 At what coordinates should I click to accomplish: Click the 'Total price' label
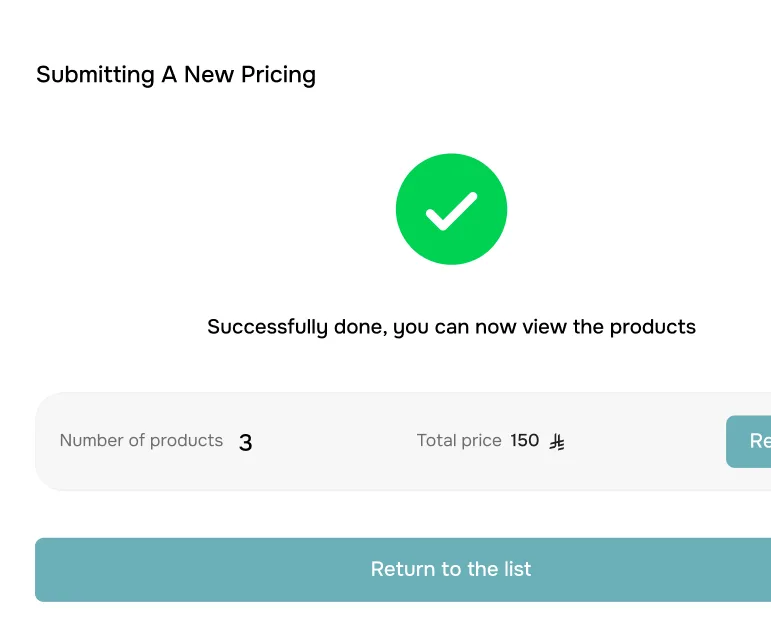[x=459, y=441]
